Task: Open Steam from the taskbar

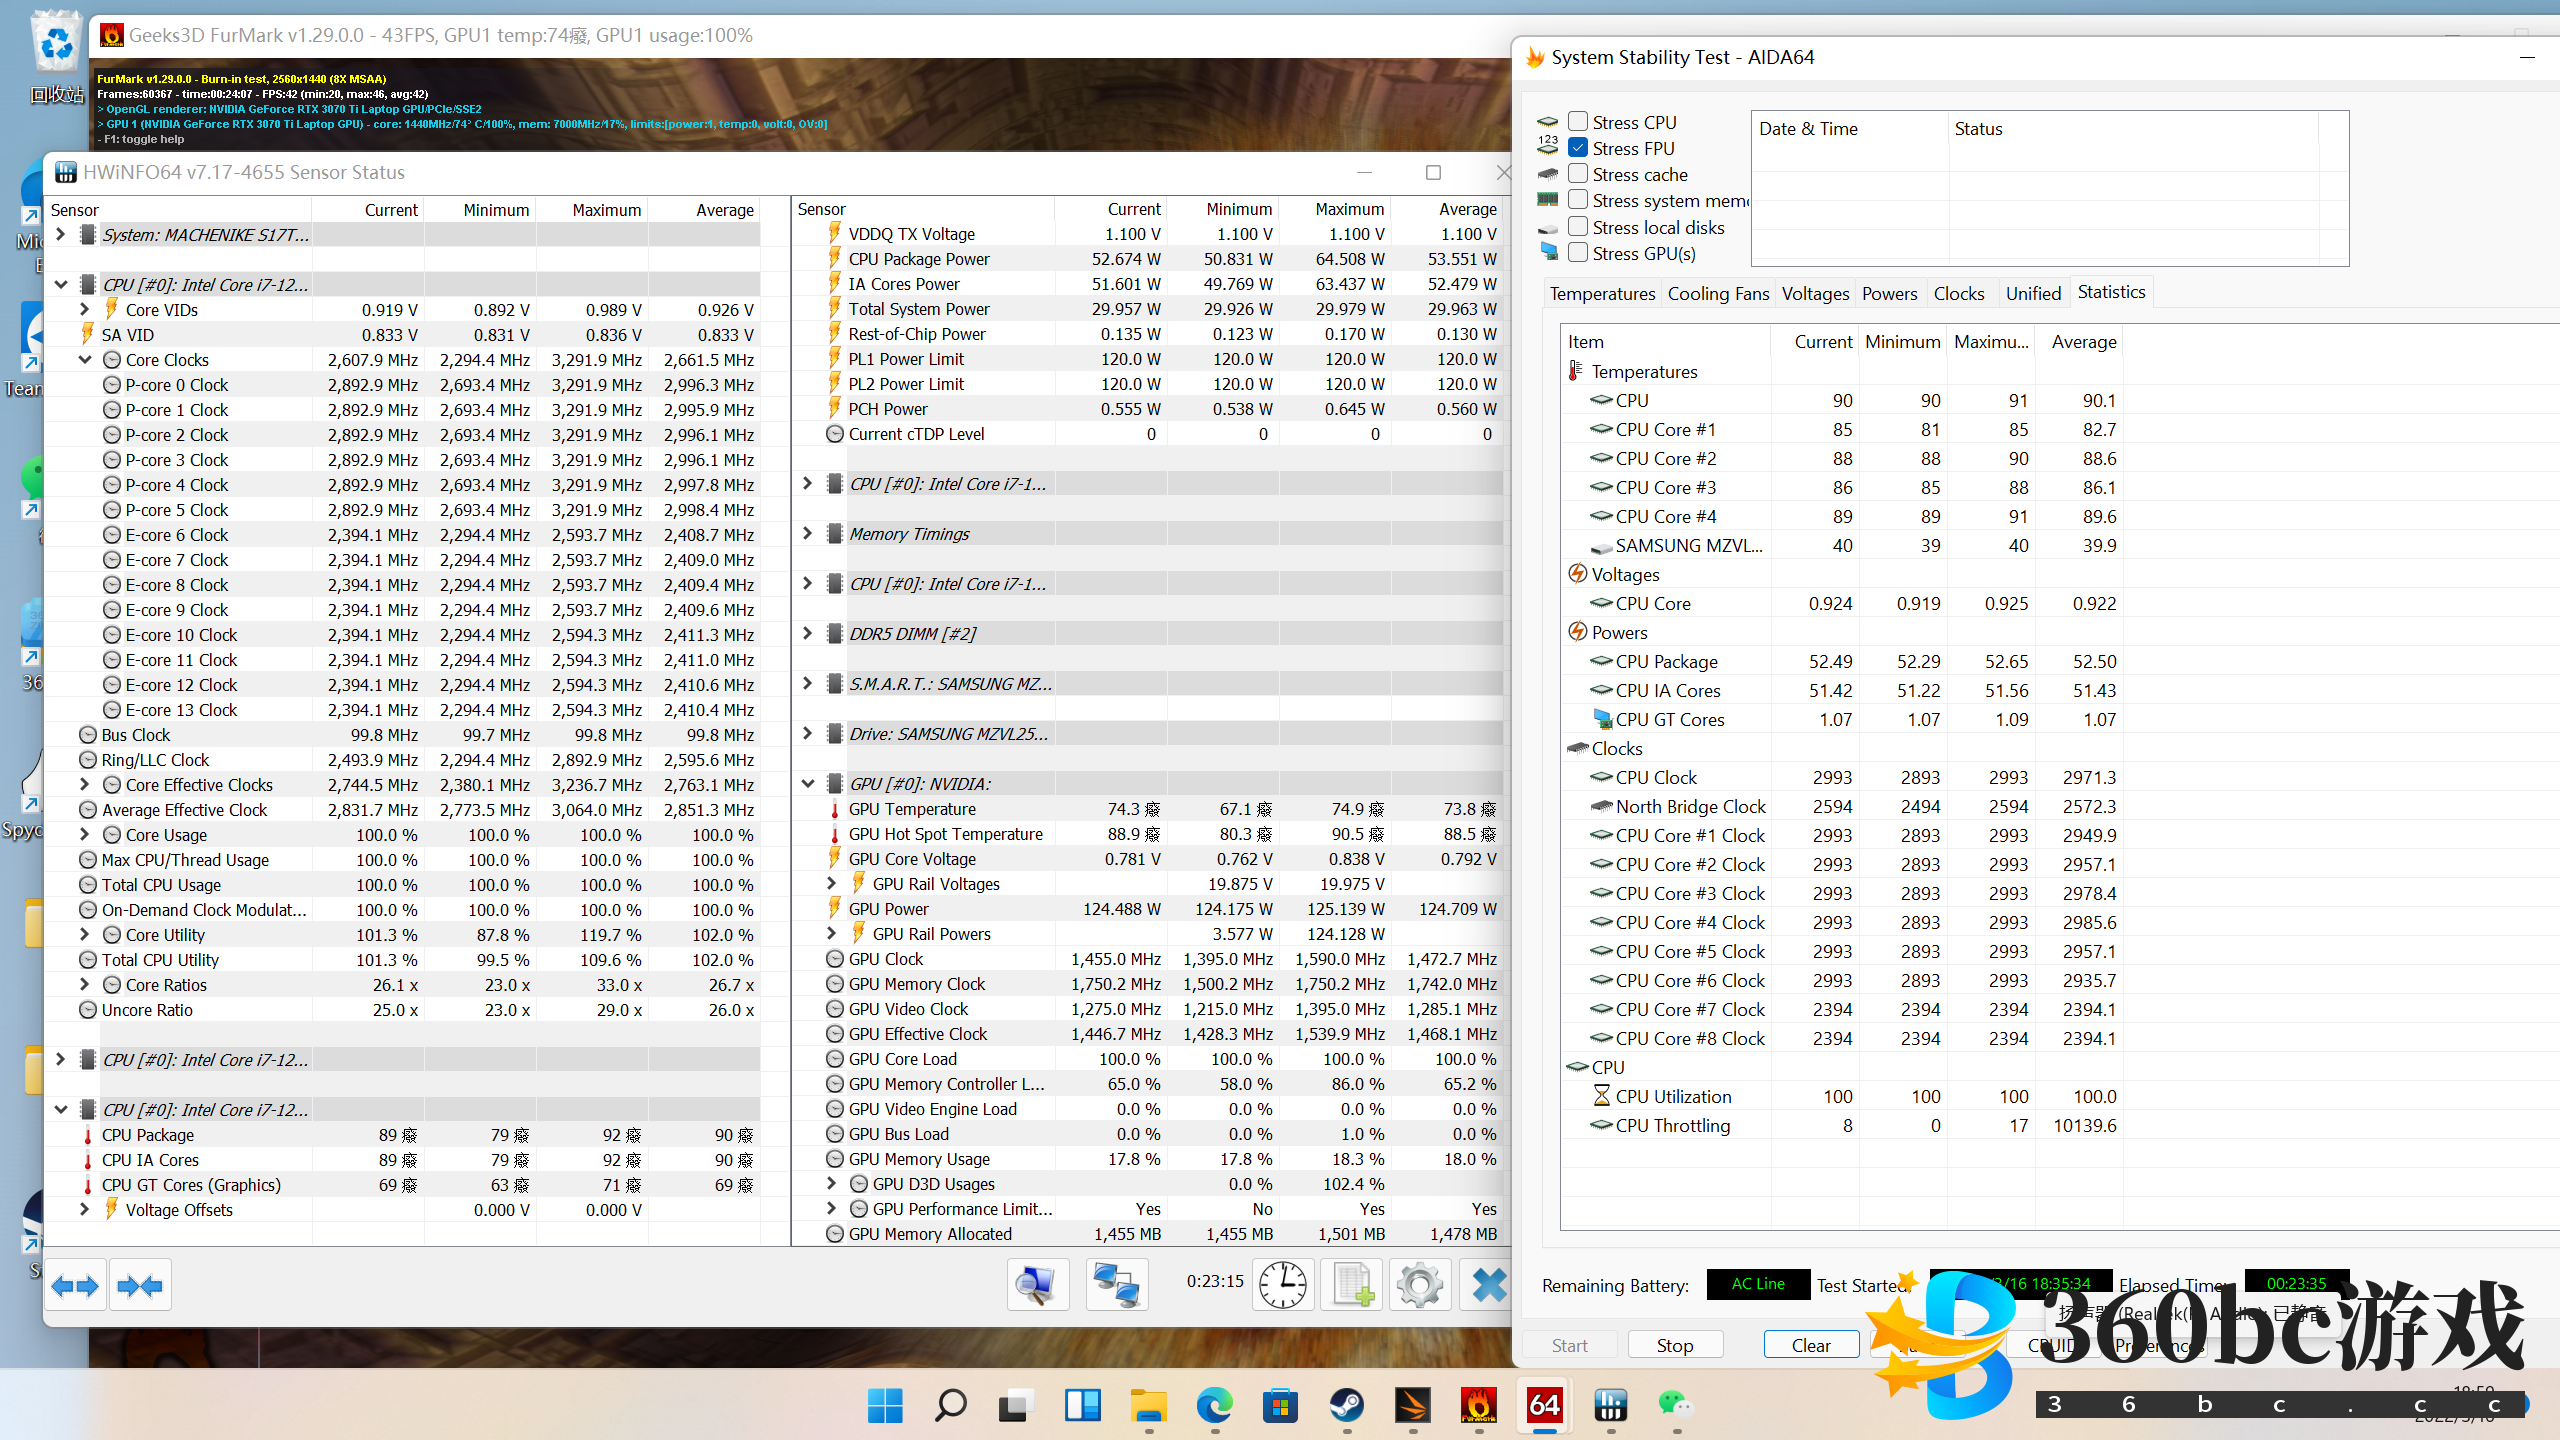Action: coord(1346,1406)
